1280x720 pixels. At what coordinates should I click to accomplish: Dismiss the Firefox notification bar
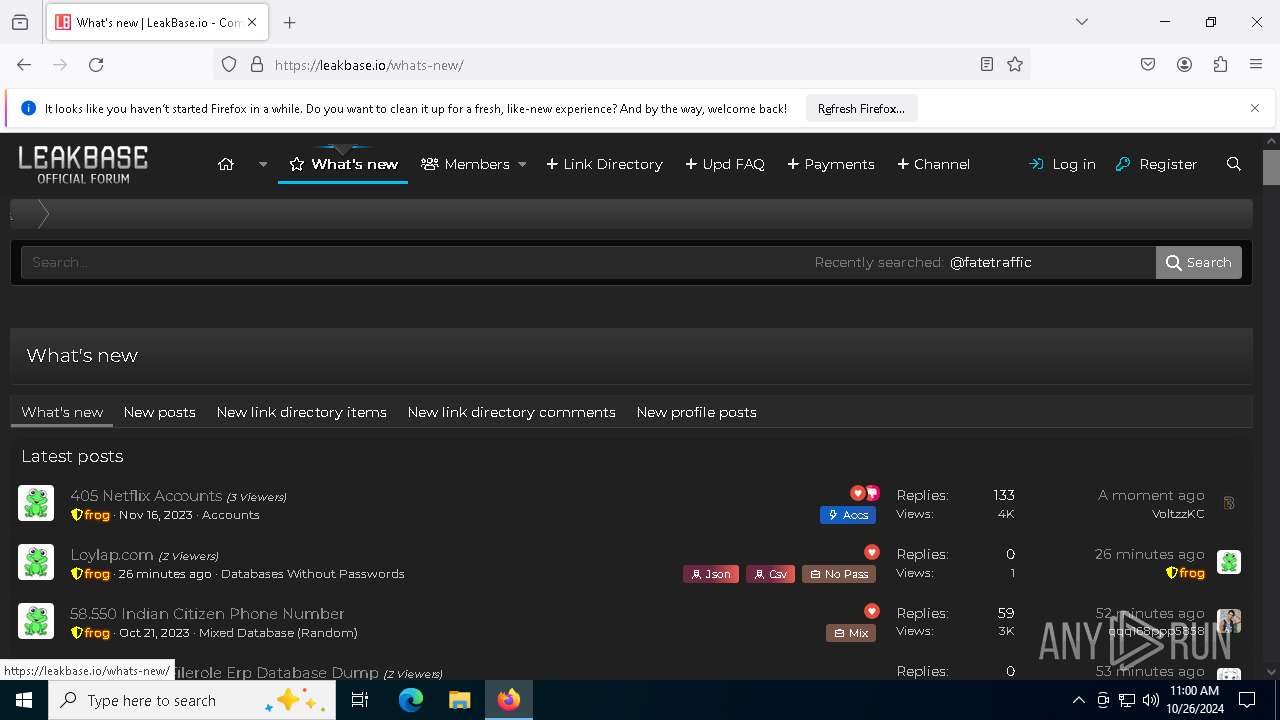(x=1255, y=108)
